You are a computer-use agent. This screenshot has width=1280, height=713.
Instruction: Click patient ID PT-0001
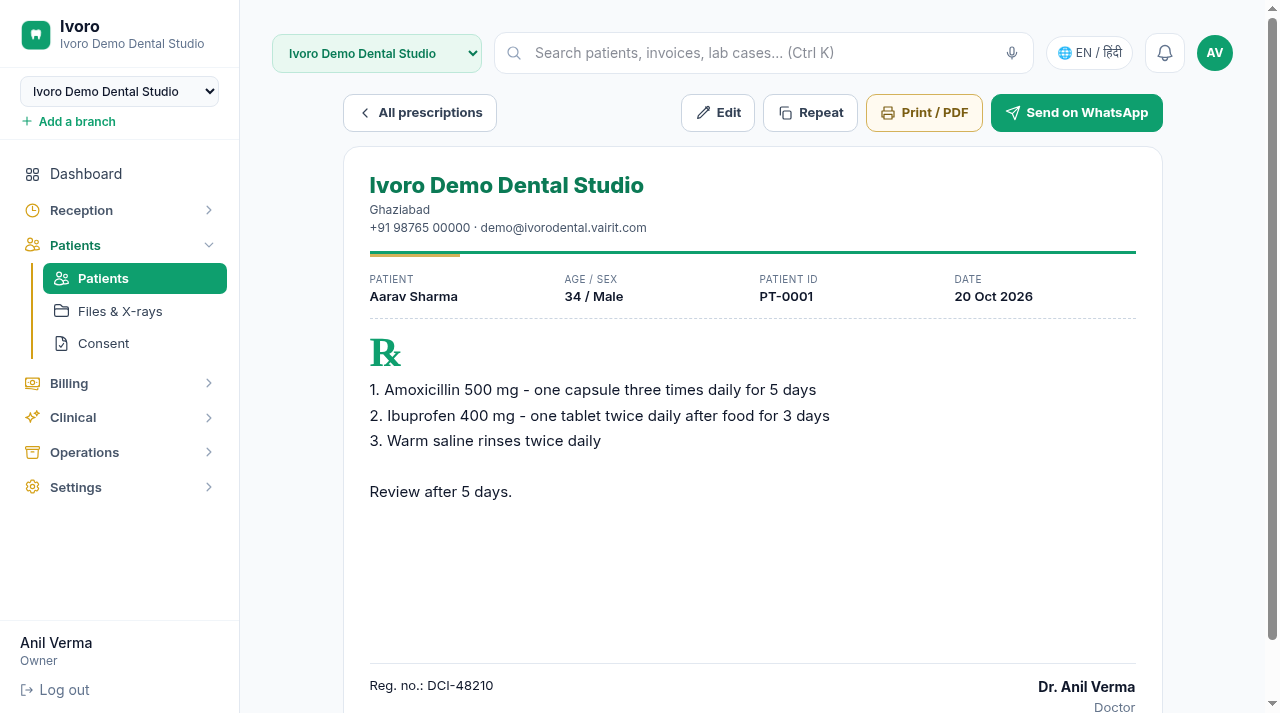pos(786,297)
